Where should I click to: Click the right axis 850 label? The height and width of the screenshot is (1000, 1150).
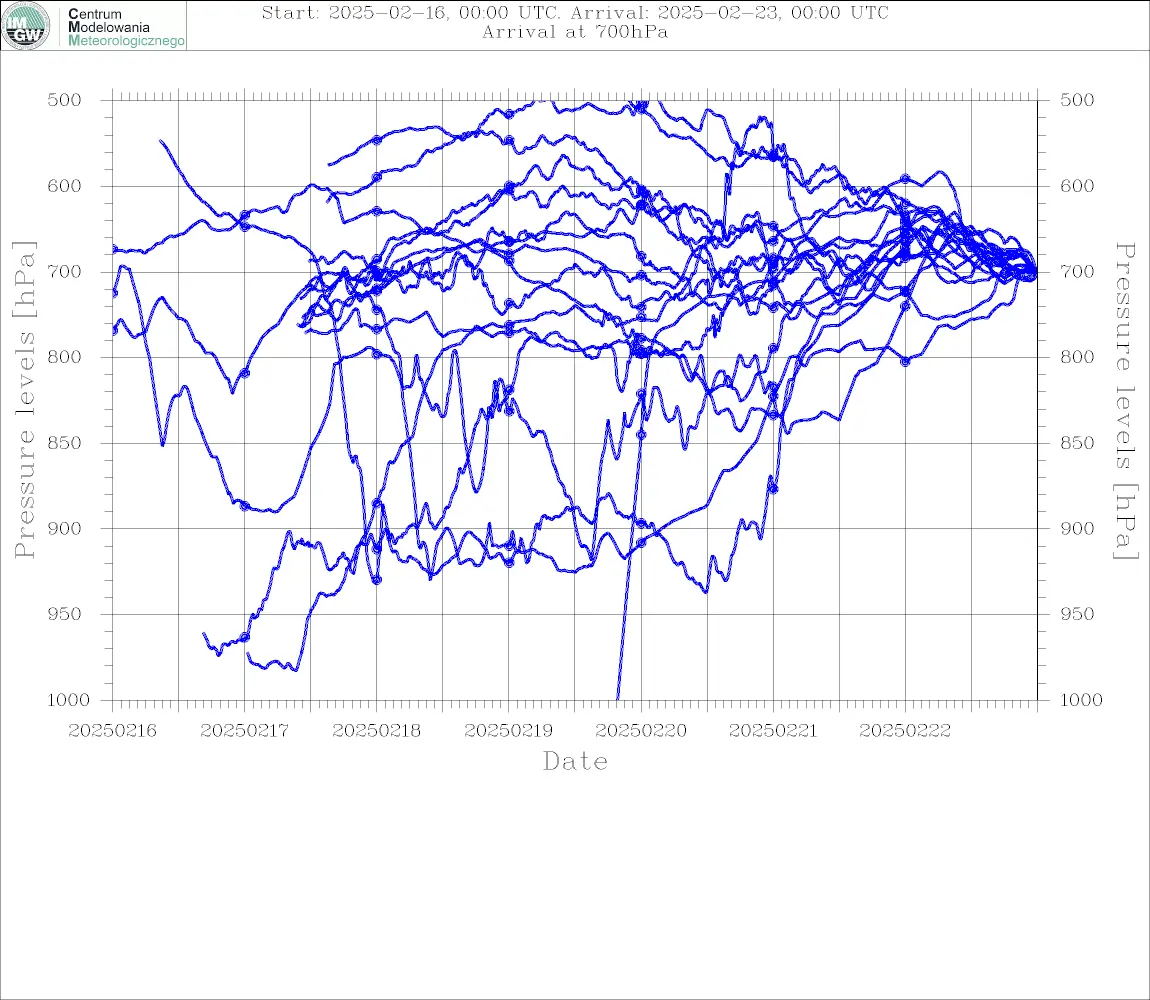[x=1077, y=443]
